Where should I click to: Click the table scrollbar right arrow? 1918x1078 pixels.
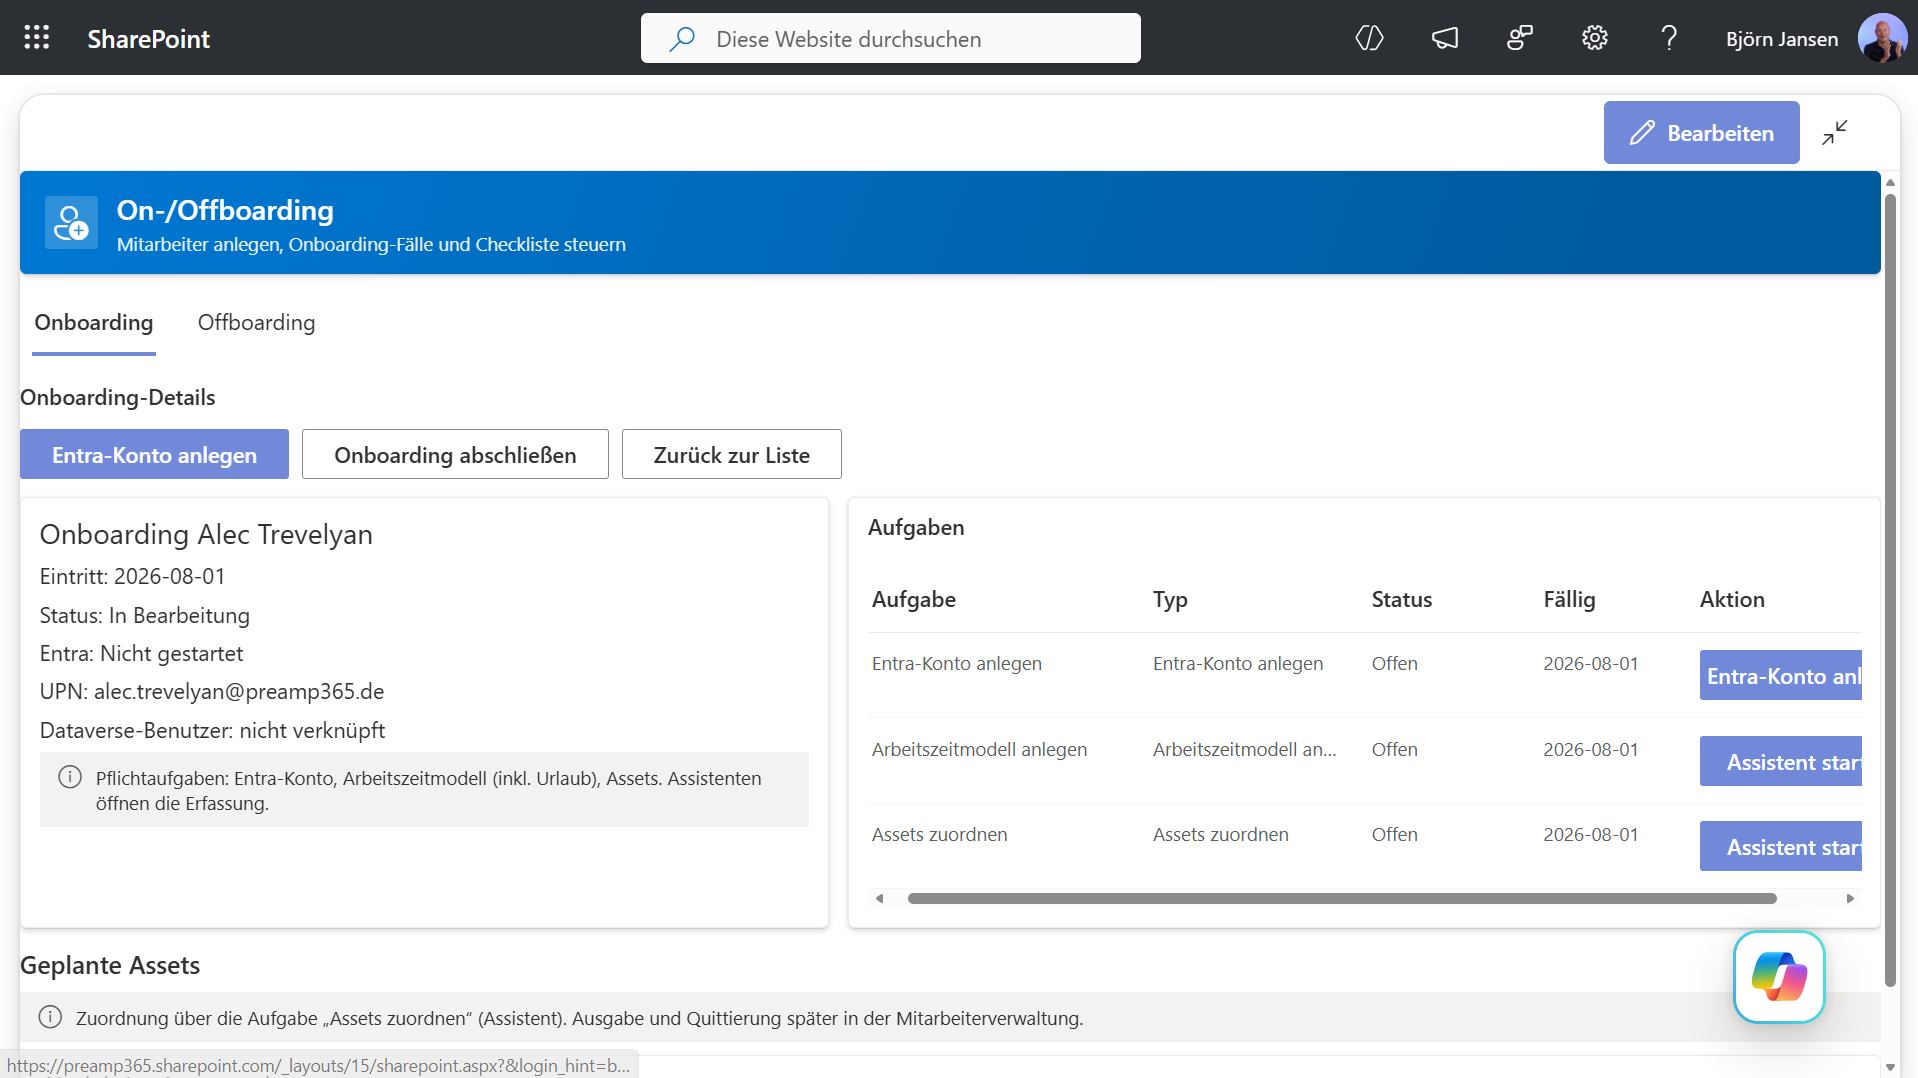coord(1850,898)
